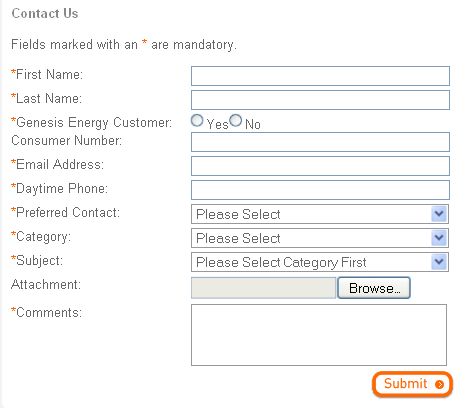This screenshot has height=408, width=473.
Task: Click the Genesis Energy Customer label text
Action: point(92,122)
